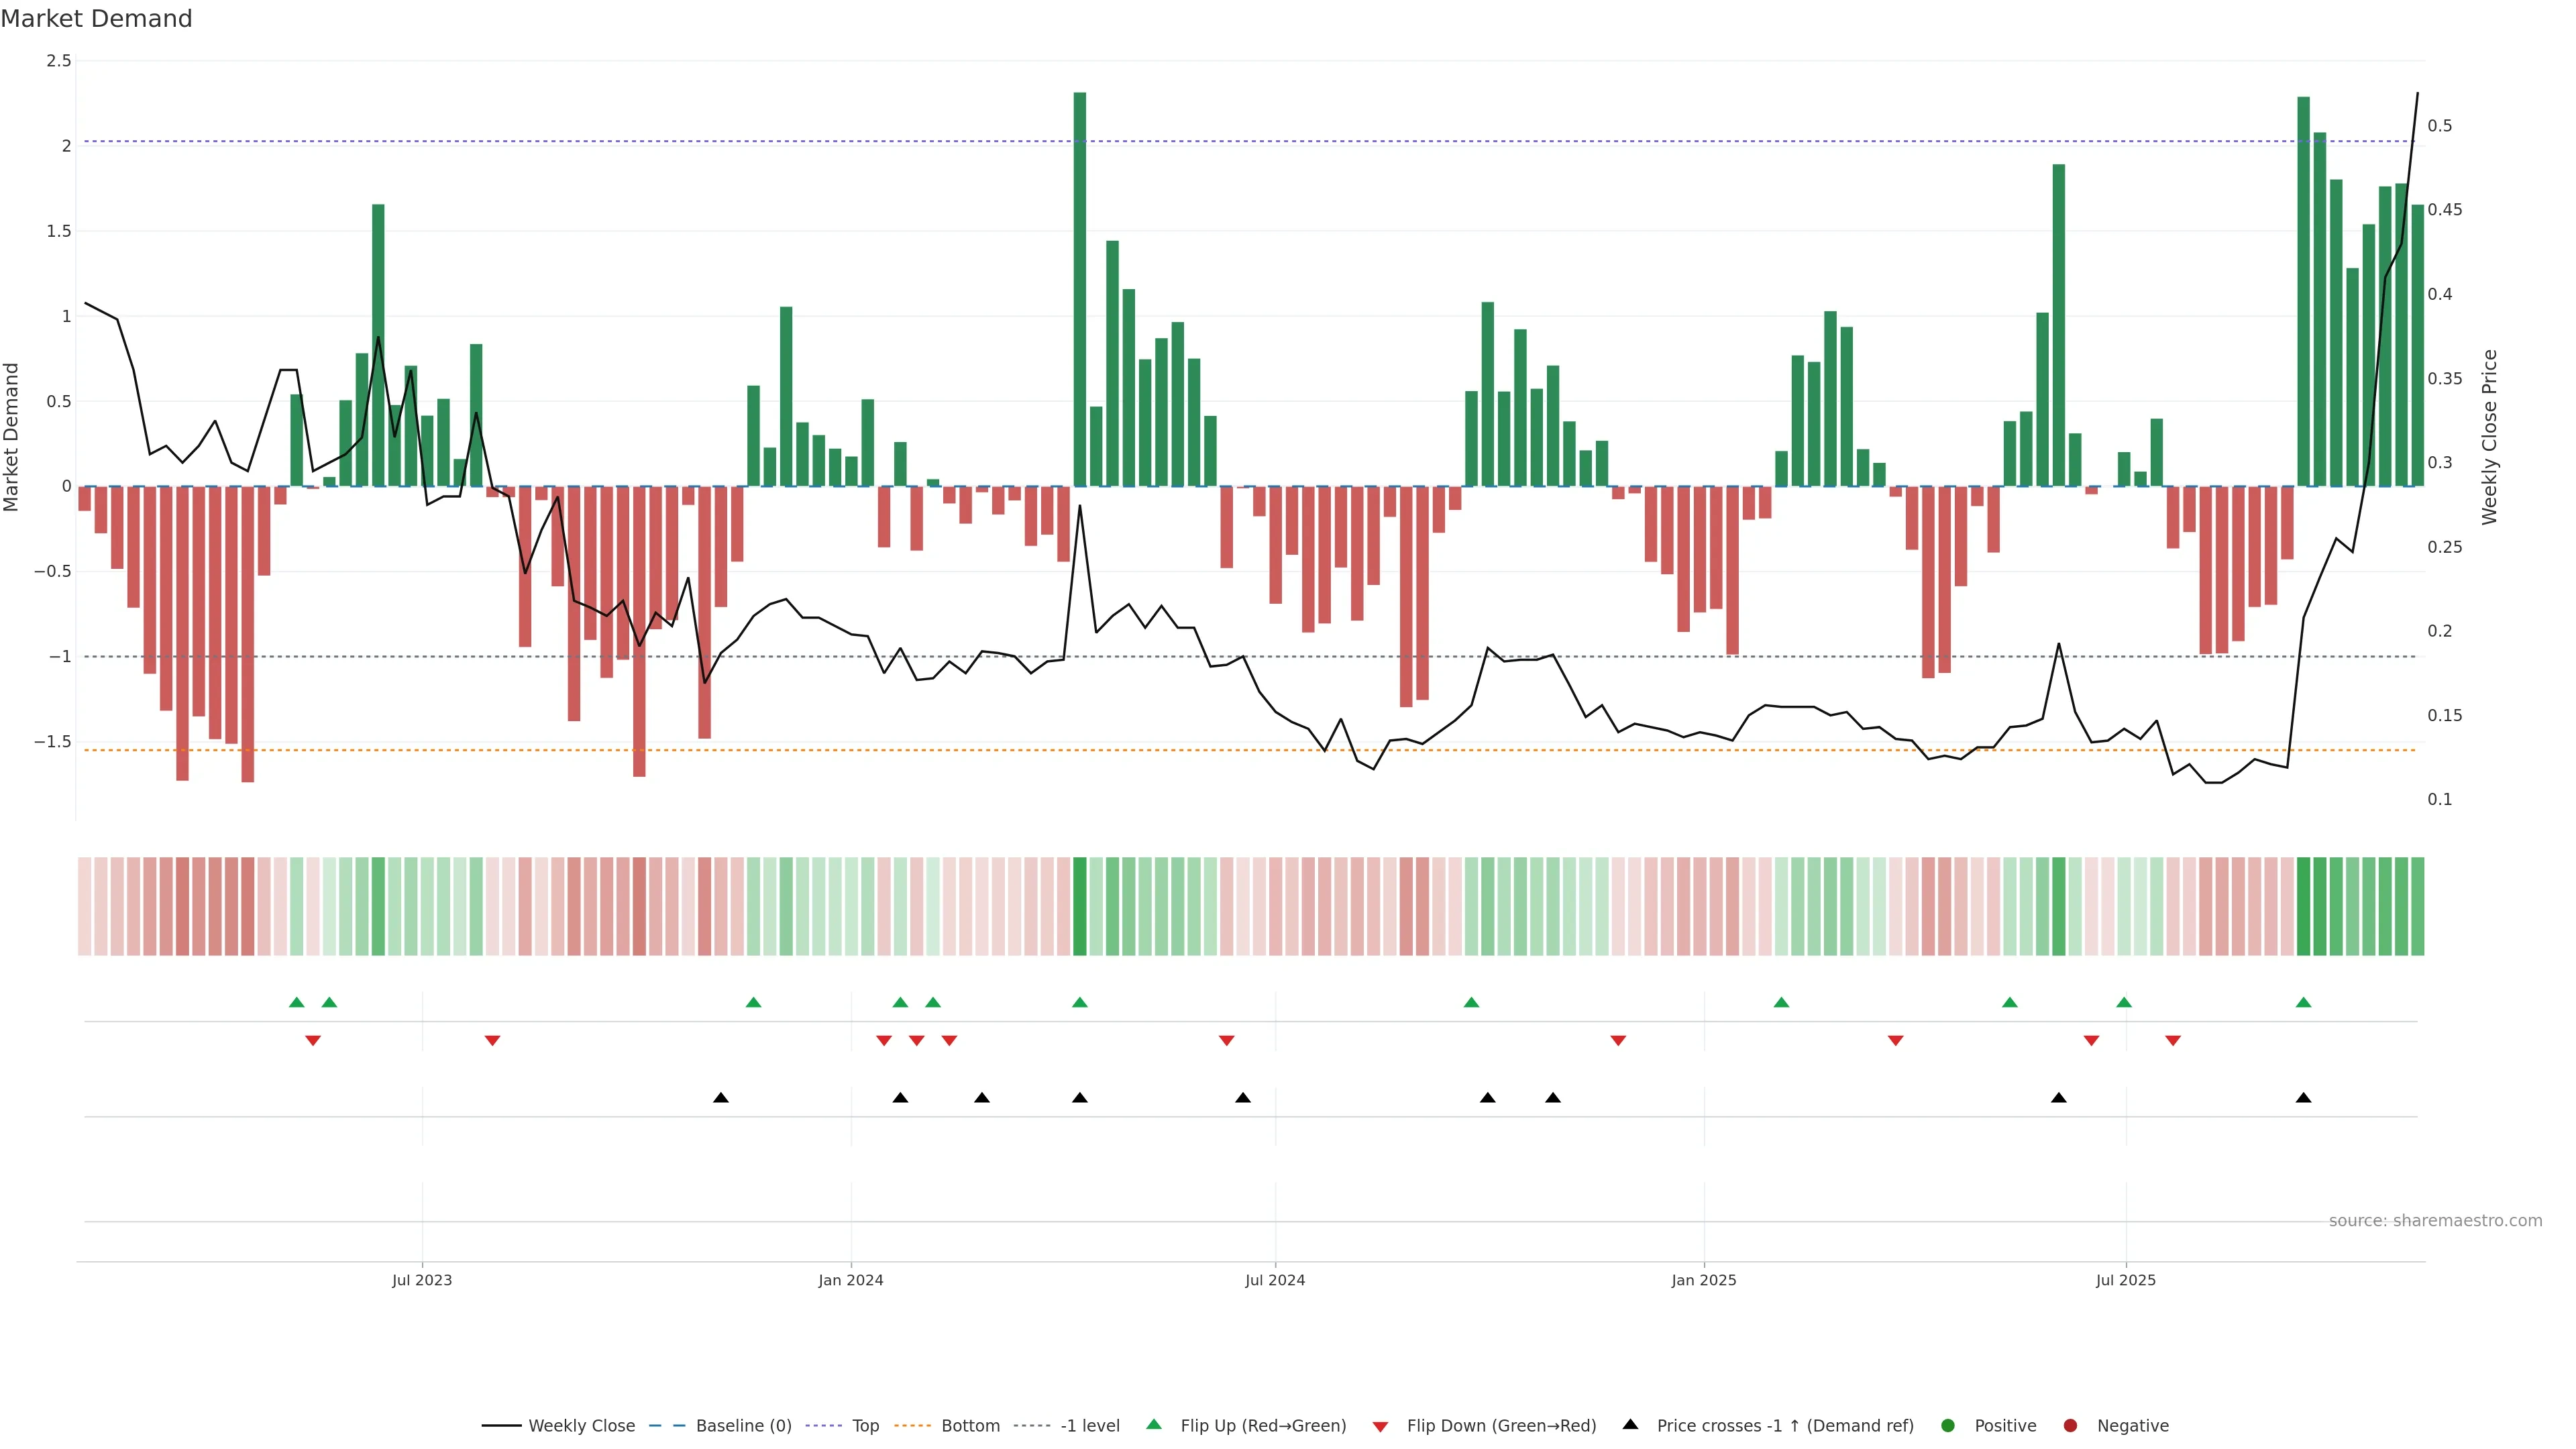Screen dimensions: 2576x1449
Task: Click the Jan 2025 x-axis label
Action: pyautogui.click(x=1703, y=1280)
